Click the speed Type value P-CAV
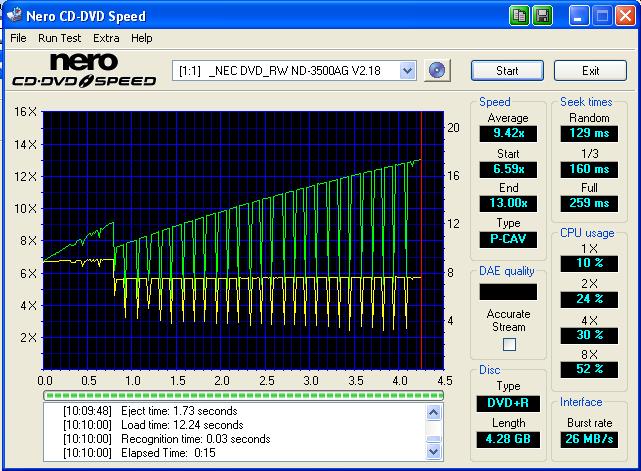The height and width of the screenshot is (471, 641). 508,239
